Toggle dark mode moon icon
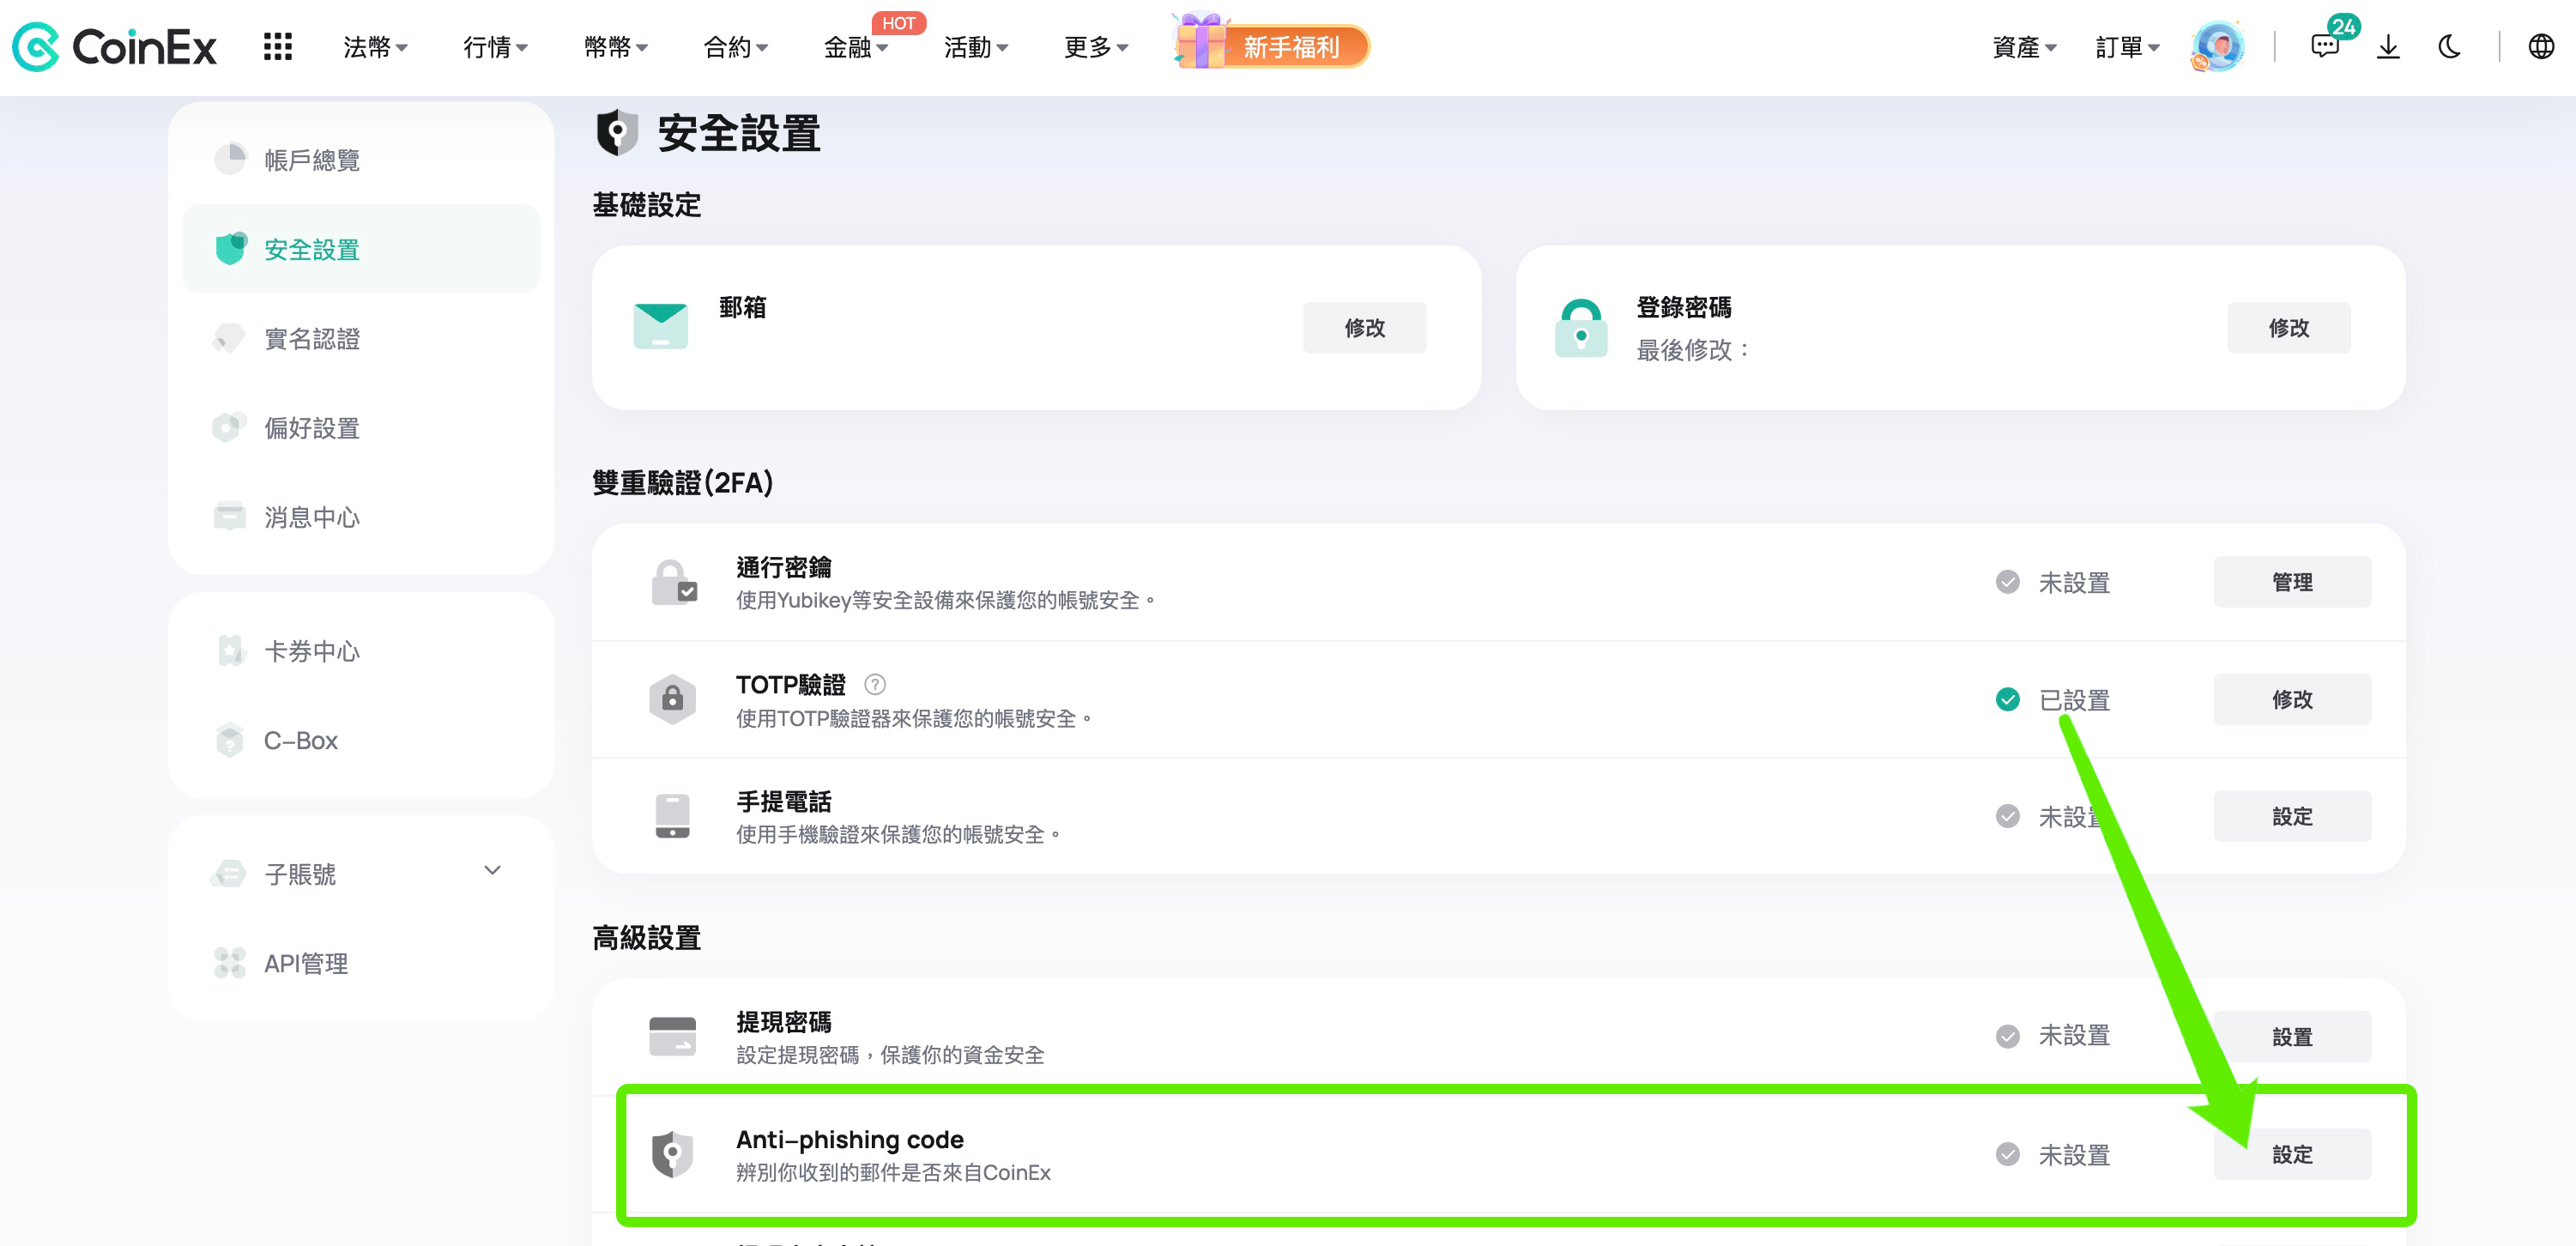This screenshot has height=1246, width=2576. point(2449,47)
